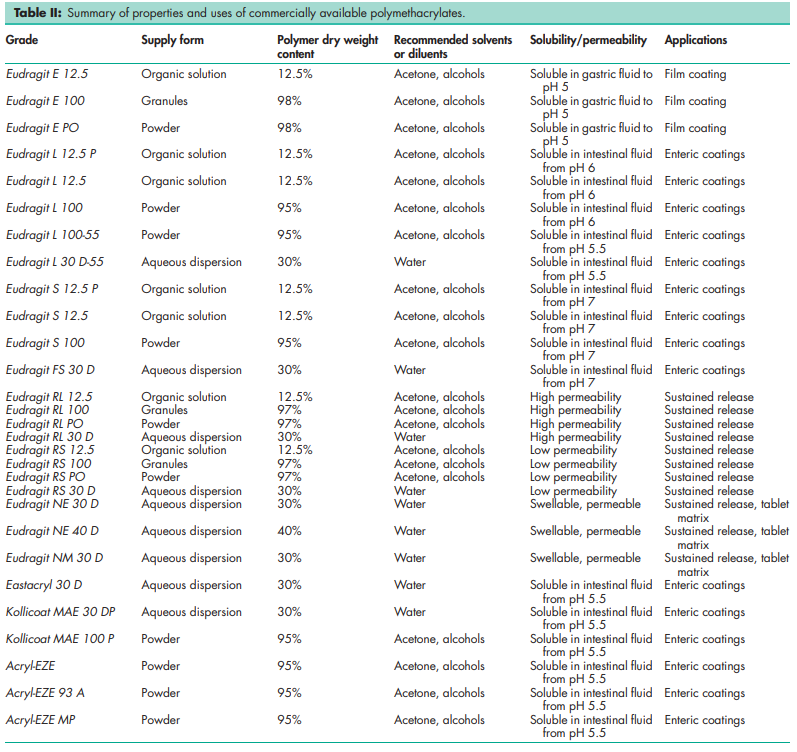Select the Eudragit FS 30 D grade
The height and width of the screenshot is (752, 797).
pos(50,370)
